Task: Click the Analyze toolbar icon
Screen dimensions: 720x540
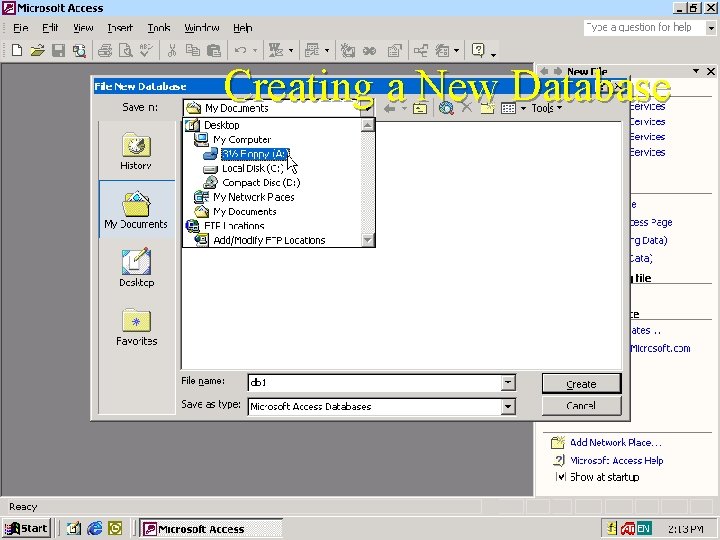Action: click(x=312, y=50)
